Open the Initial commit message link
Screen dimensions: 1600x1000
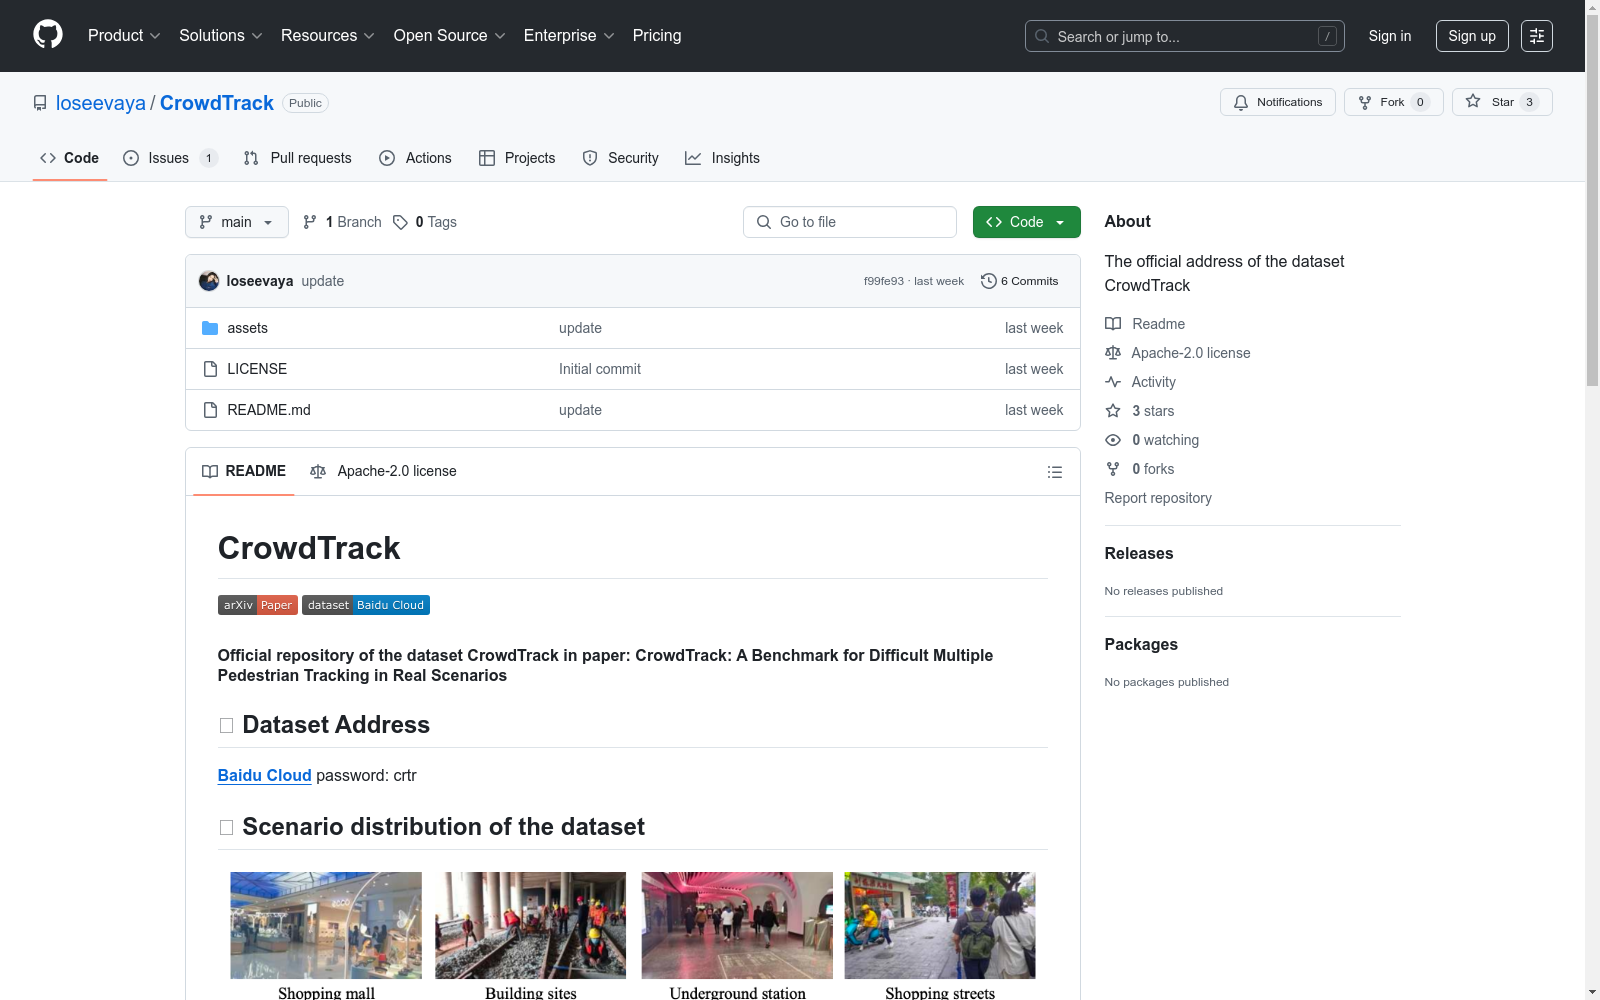600,369
